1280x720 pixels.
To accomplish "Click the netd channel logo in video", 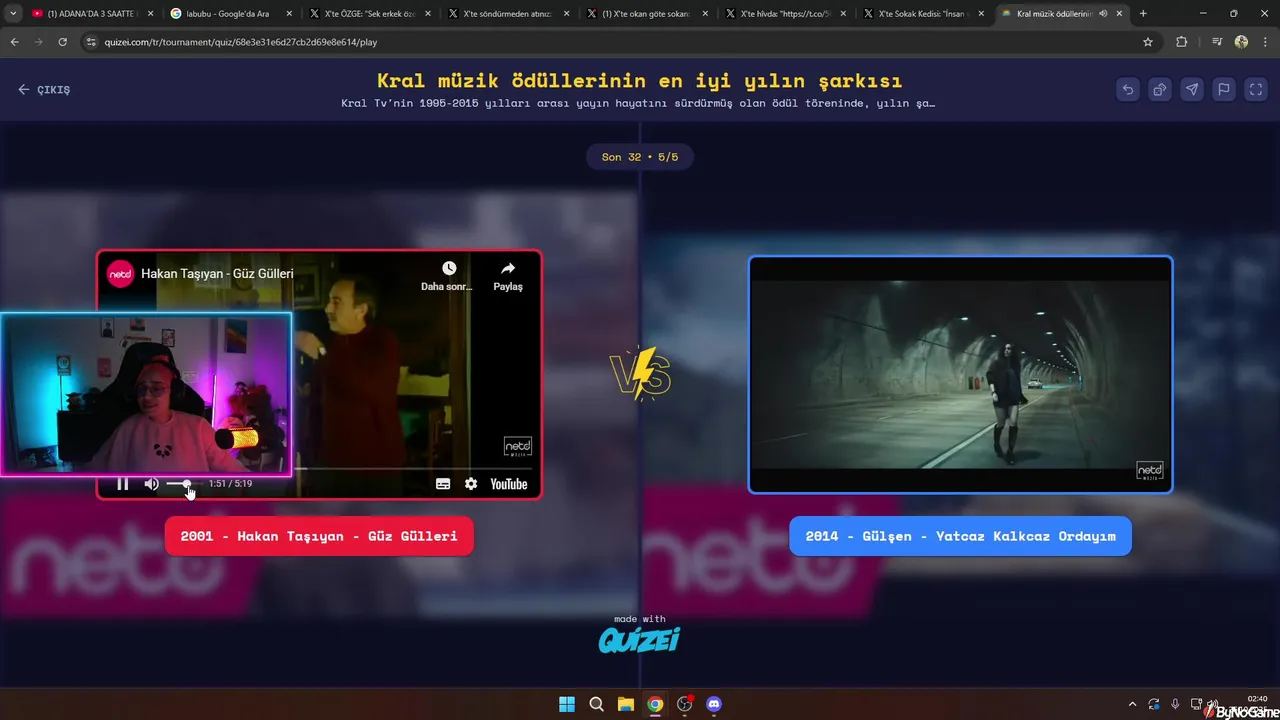I will [121, 274].
